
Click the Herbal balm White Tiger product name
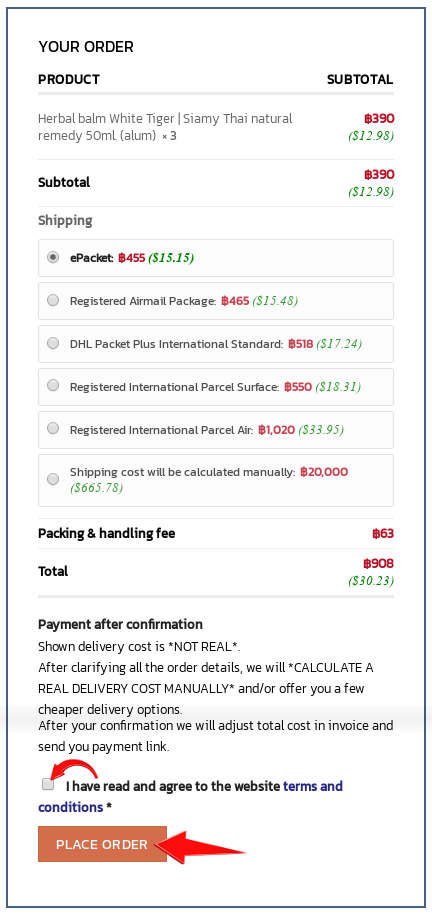tap(165, 127)
